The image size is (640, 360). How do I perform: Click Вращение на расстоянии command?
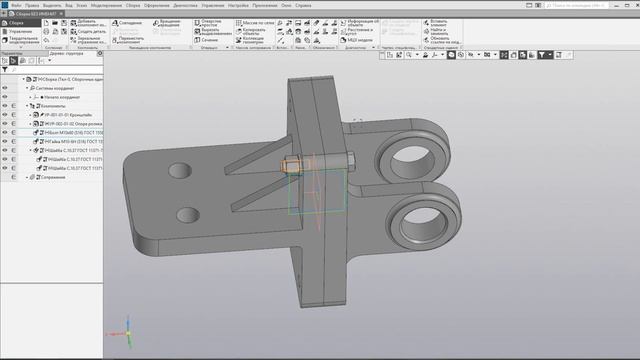(x=167, y=23)
